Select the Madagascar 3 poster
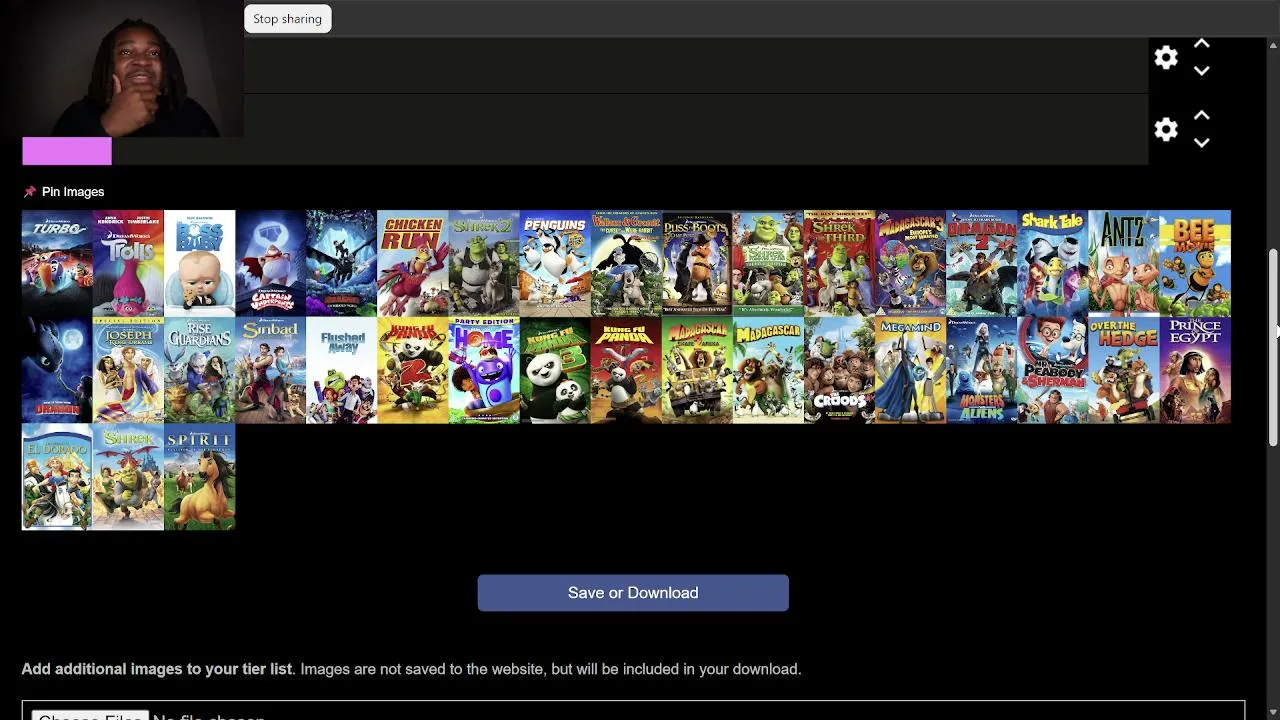Viewport: 1280px width, 720px height. (x=909, y=263)
